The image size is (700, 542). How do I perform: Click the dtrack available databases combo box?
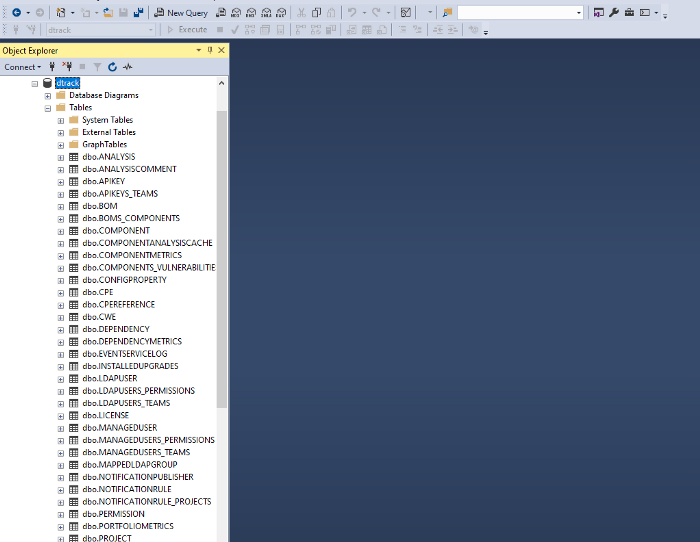[x=100, y=30]
